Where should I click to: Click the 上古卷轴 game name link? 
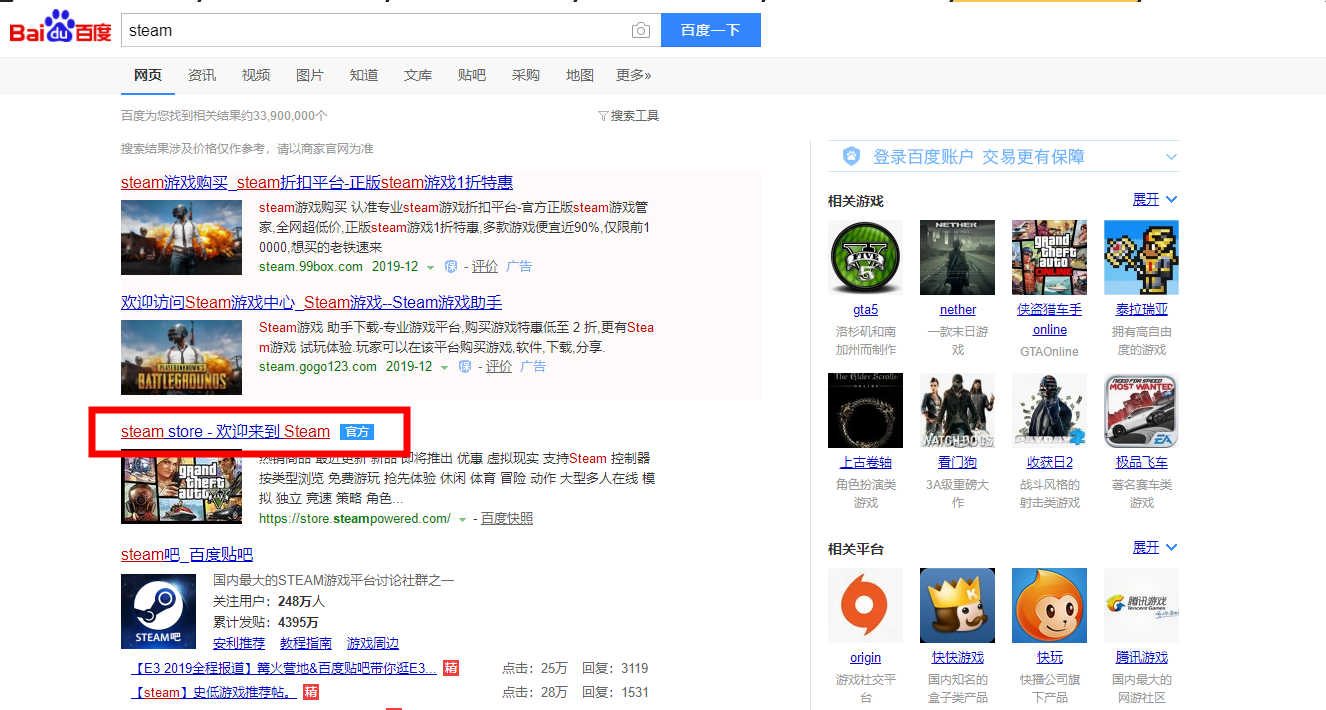(x=865, y=462)
